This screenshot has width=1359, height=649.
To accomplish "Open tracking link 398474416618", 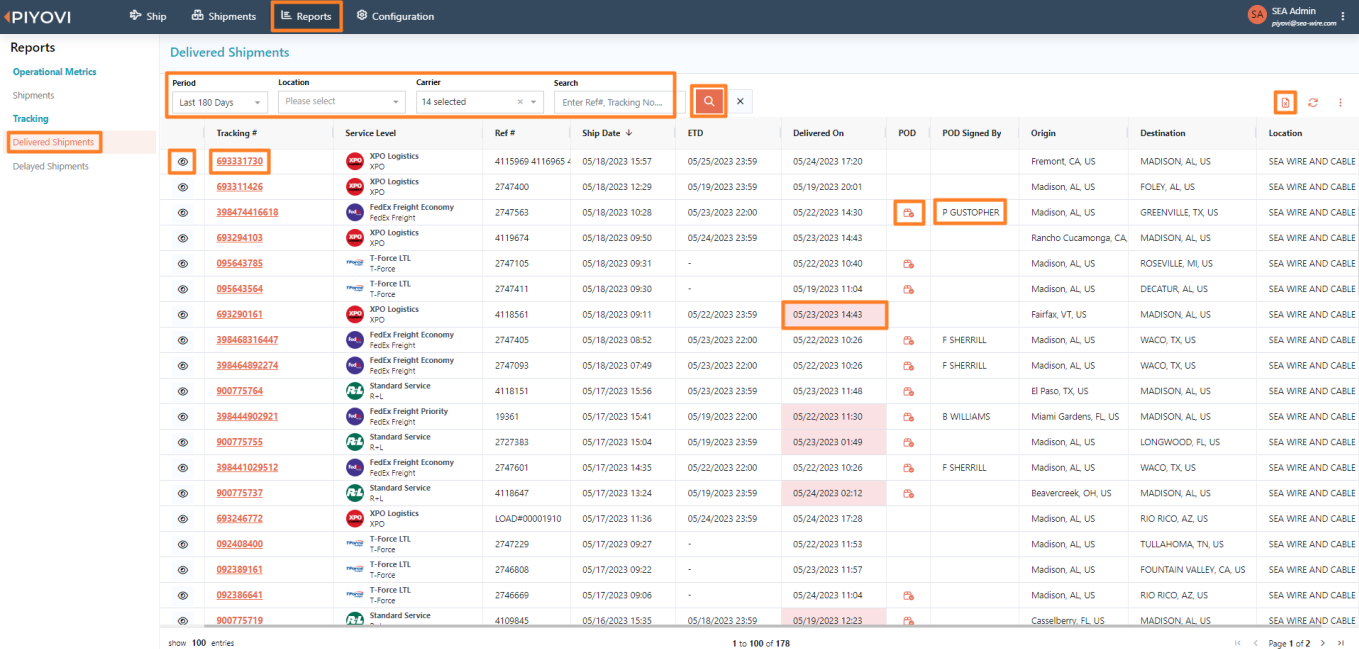I will (x=247, y=212).
